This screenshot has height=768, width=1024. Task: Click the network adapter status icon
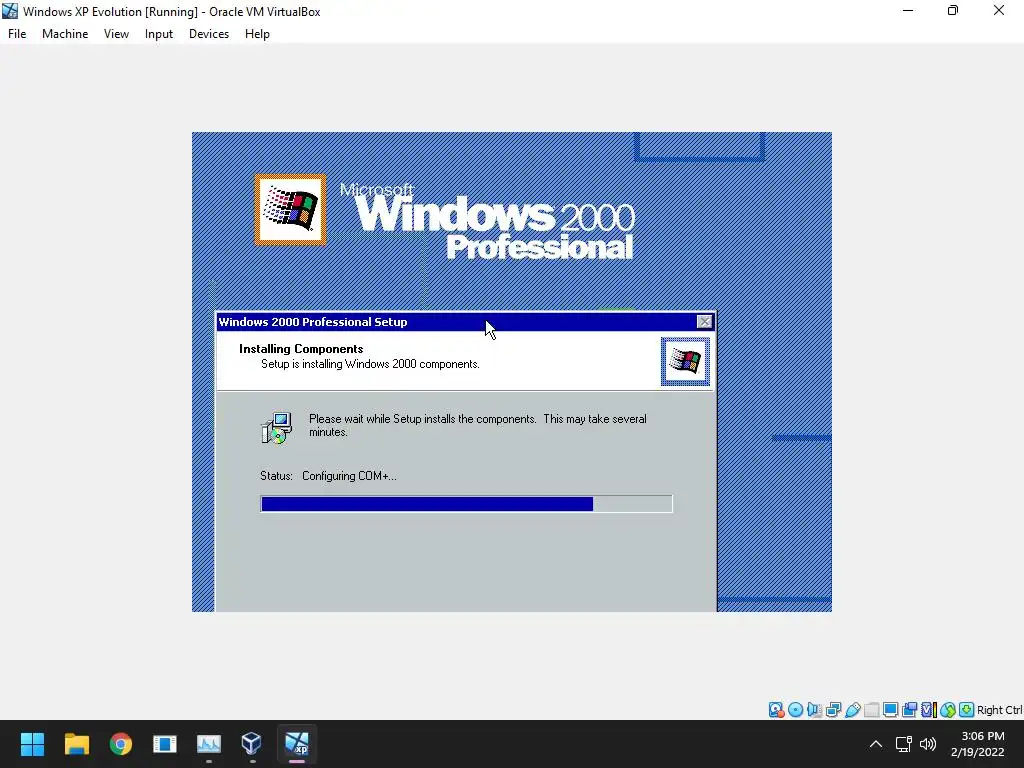click(x=833, y=710)
